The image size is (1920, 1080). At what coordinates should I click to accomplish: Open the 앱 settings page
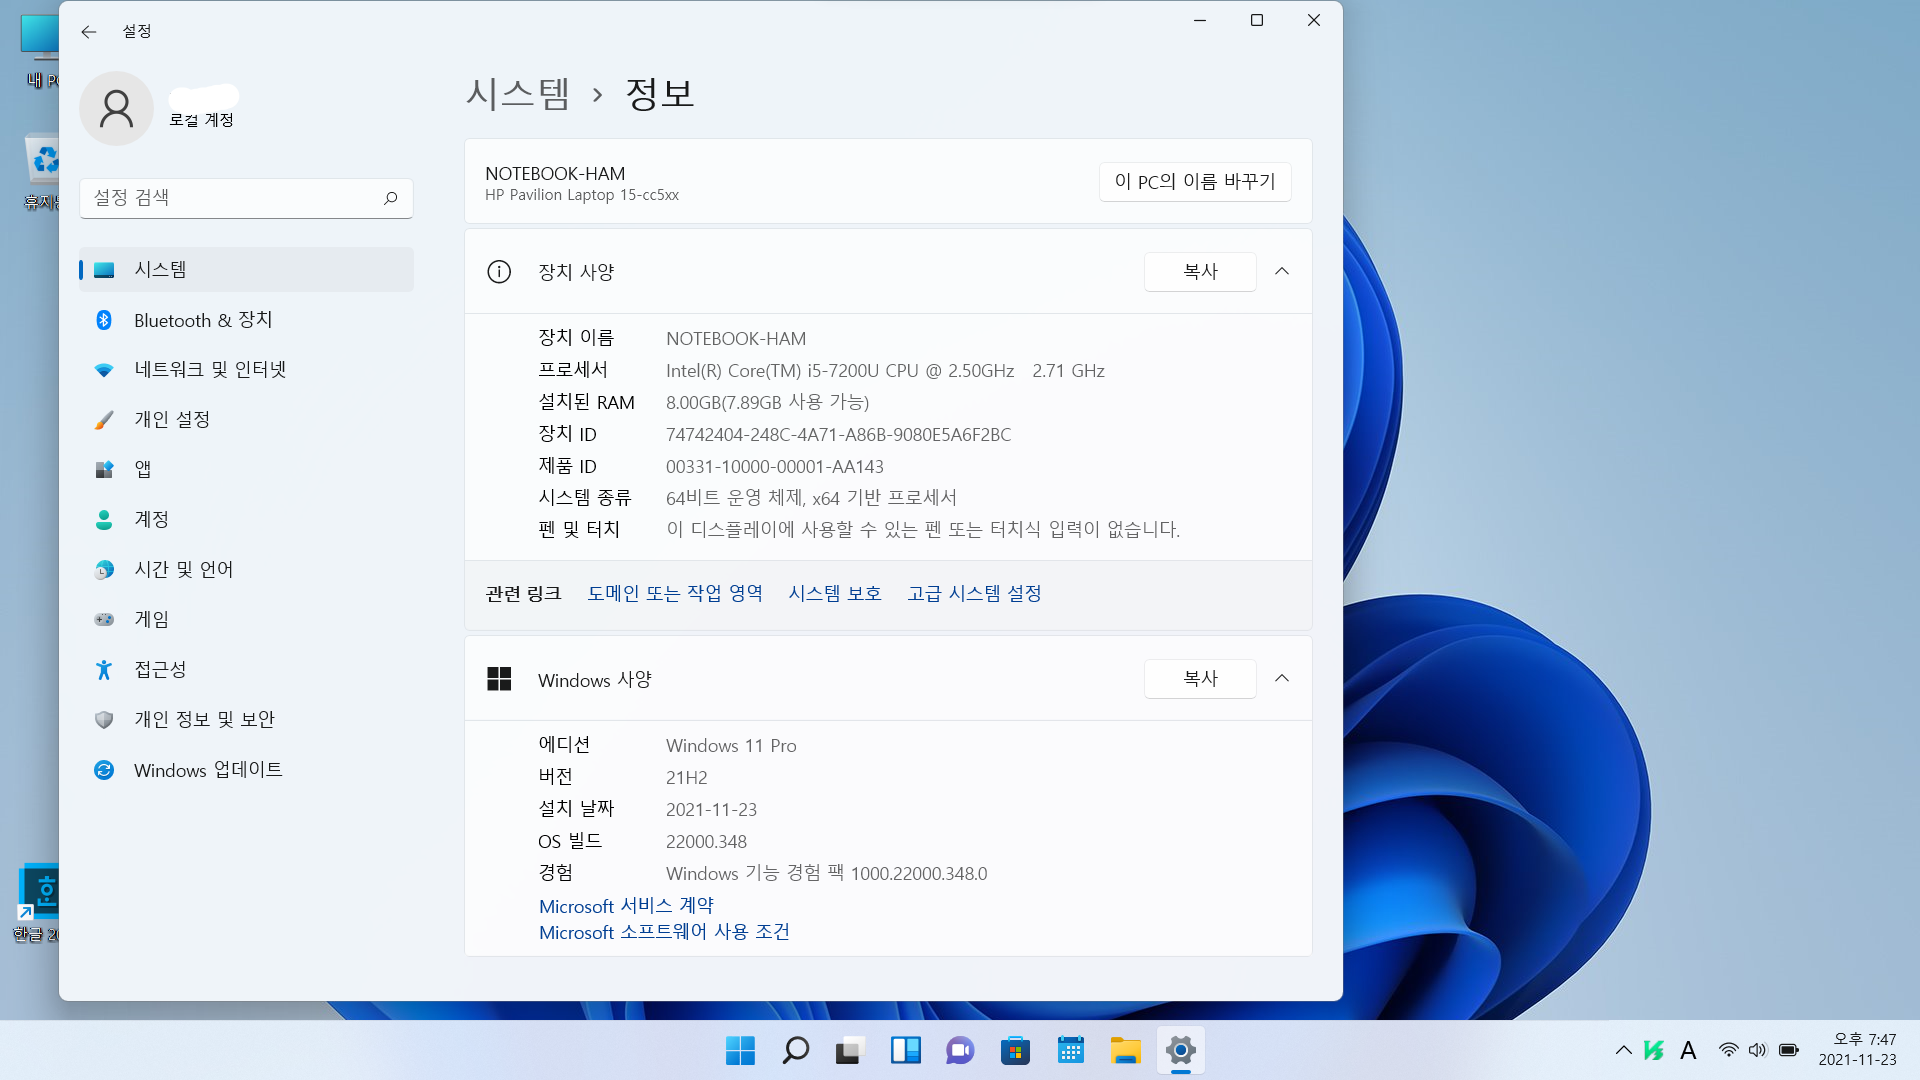(246, 470)
